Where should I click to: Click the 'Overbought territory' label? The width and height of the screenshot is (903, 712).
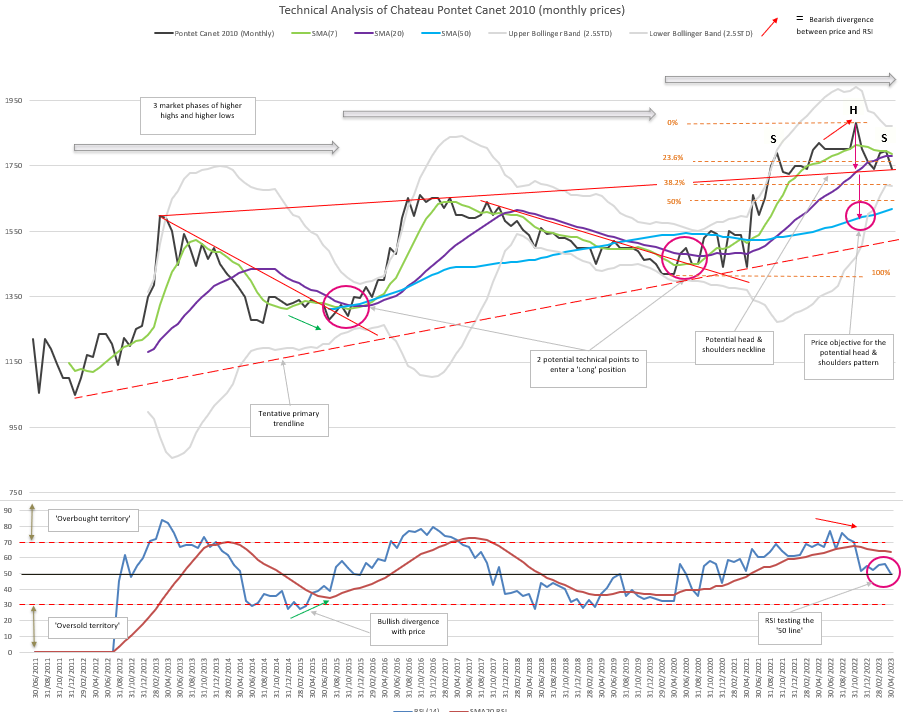pyautogui.click(x=93, y=518)
